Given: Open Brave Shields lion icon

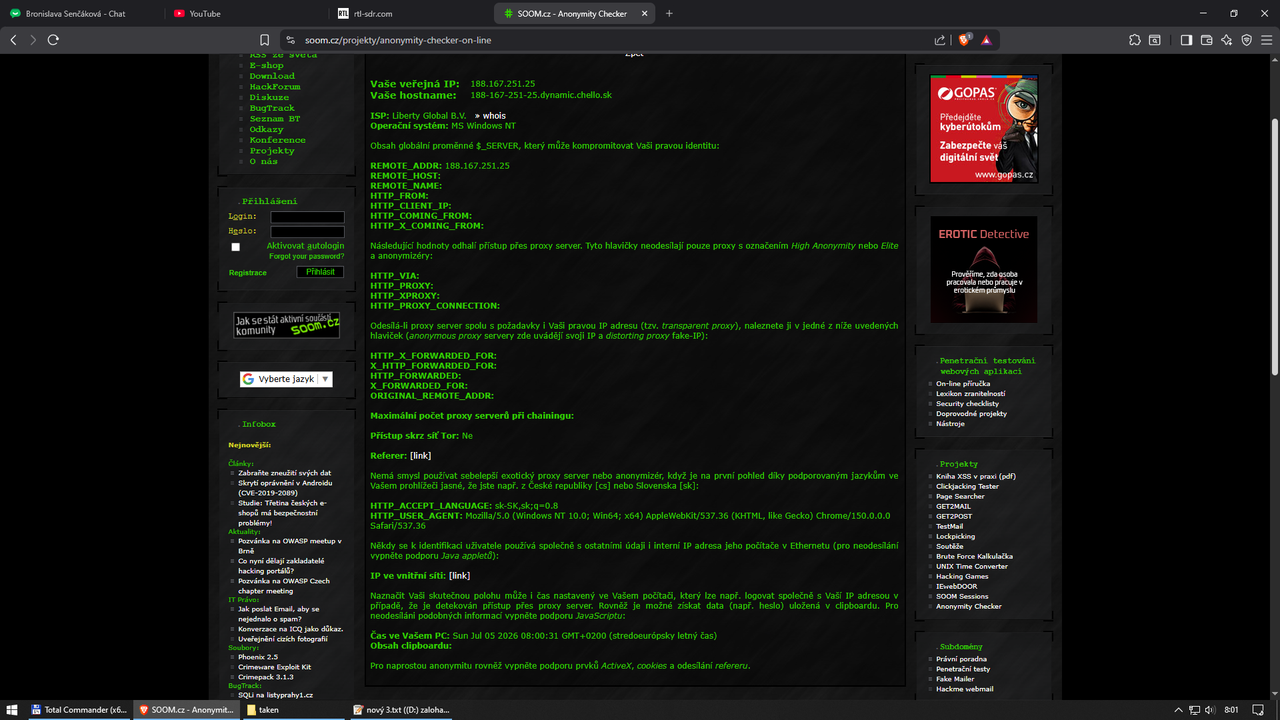Looking at the screenshot, I should pos(965,40).
